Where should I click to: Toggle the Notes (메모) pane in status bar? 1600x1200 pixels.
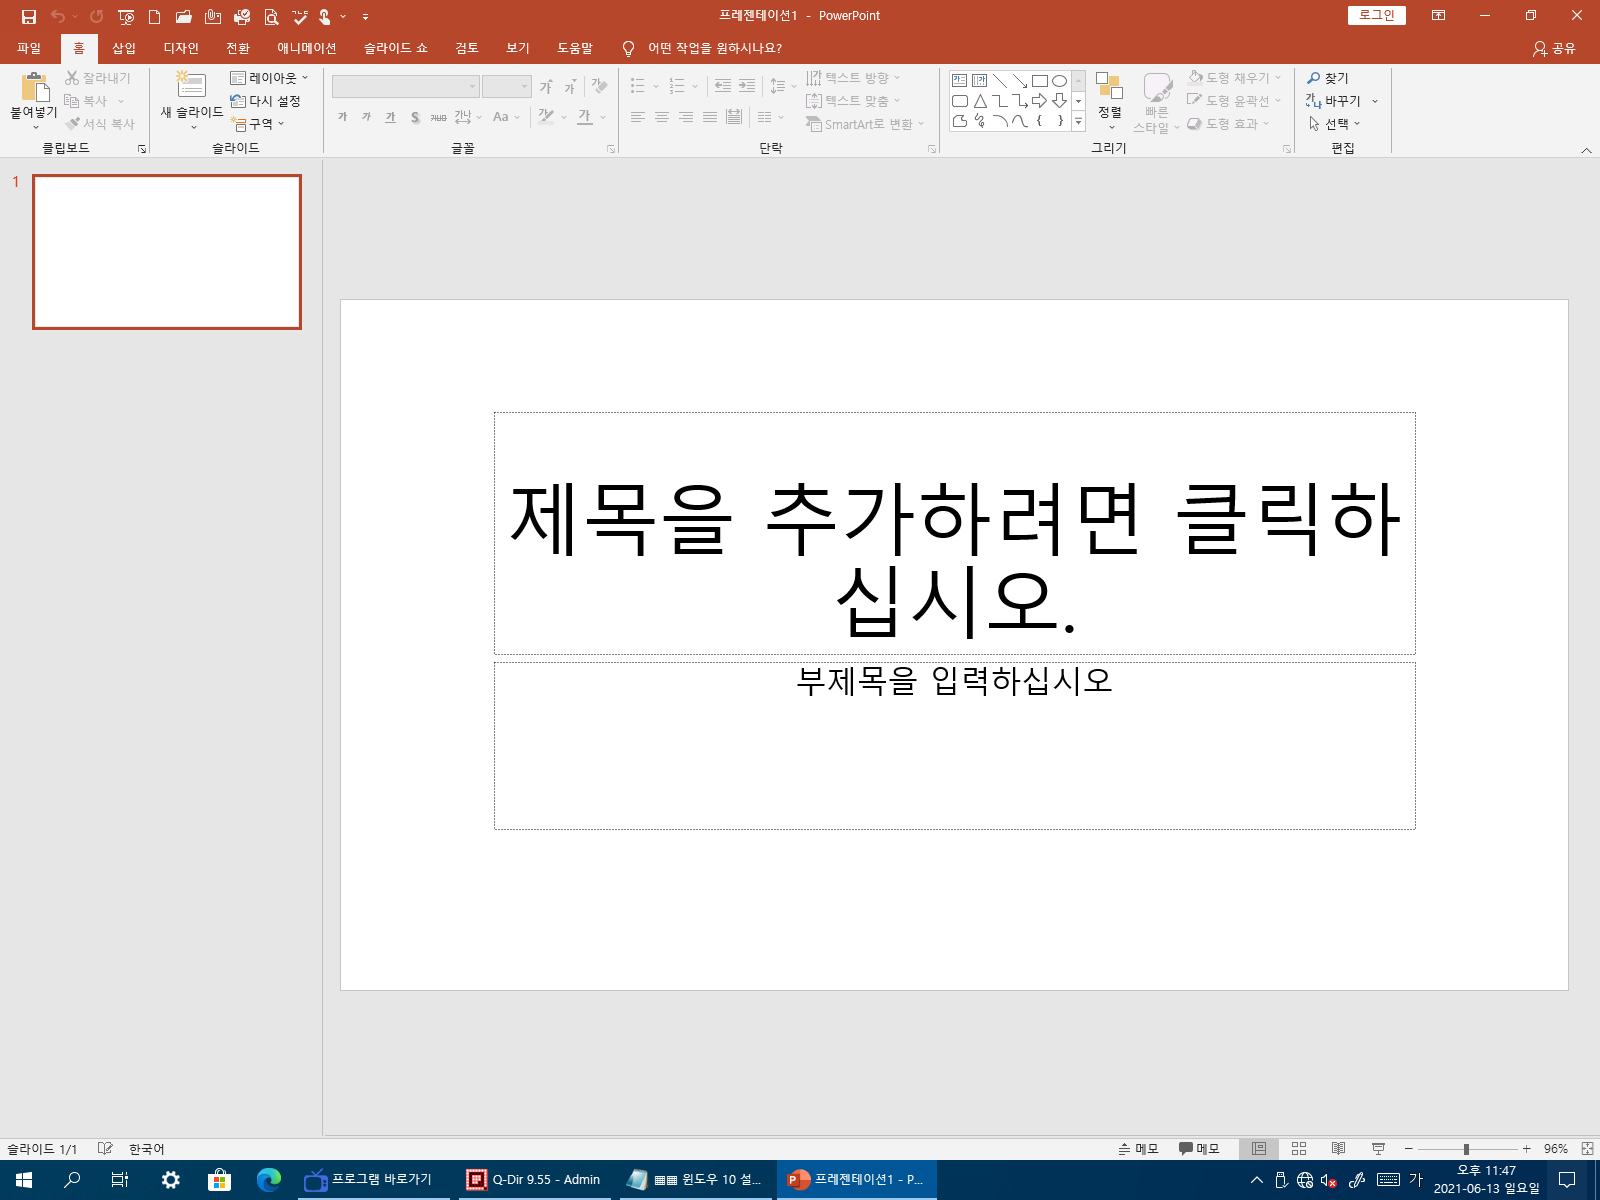click(x=1138, y=1149)
